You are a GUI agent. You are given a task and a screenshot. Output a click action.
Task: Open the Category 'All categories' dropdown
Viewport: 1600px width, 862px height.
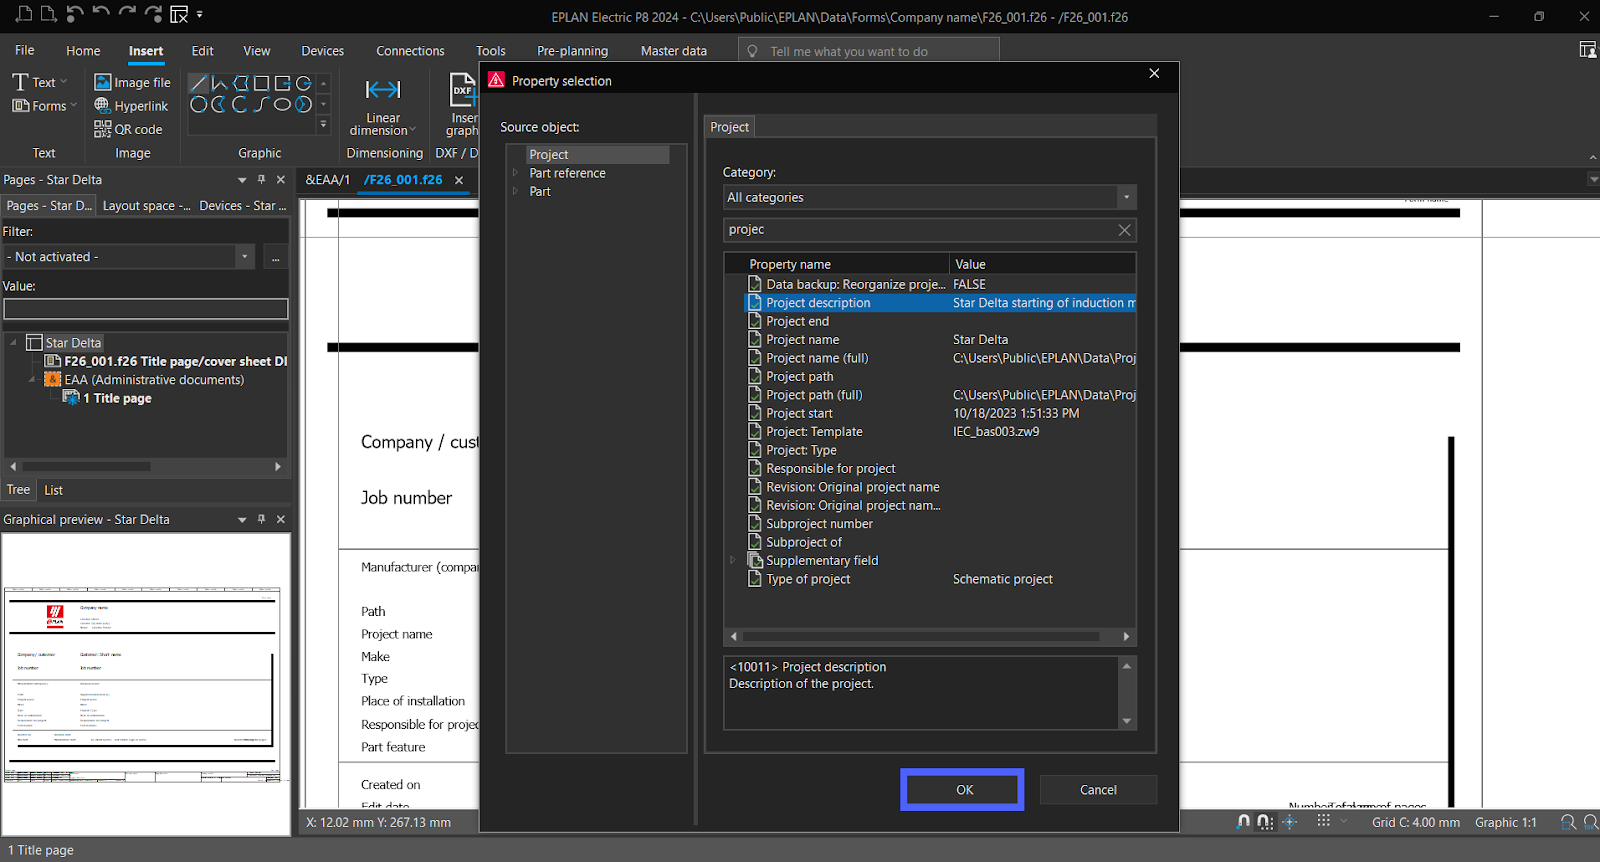point(1126,197)
